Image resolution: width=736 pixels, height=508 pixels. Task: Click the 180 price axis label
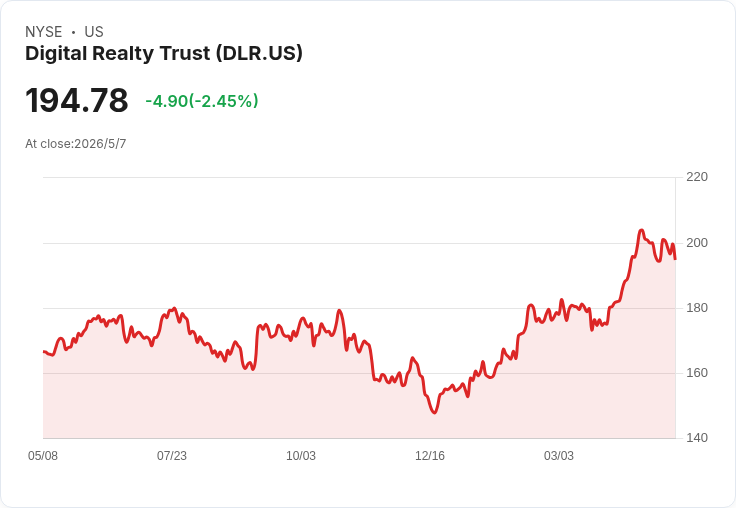point(697,308)
